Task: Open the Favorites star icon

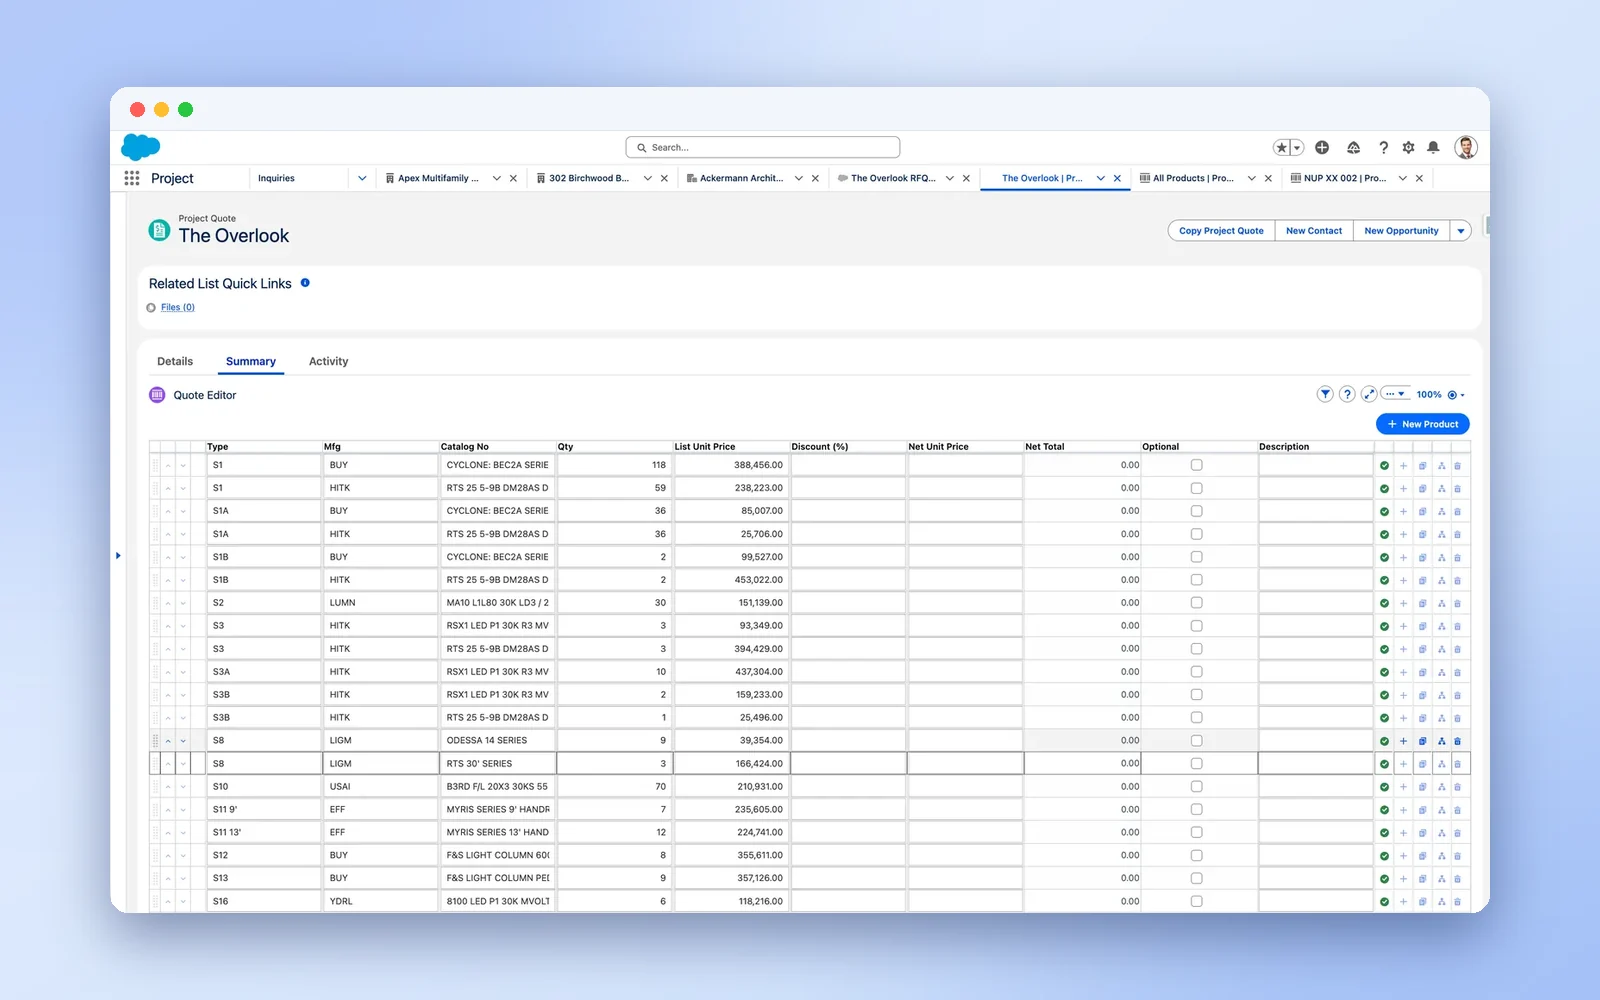Action: (1282, 147)
